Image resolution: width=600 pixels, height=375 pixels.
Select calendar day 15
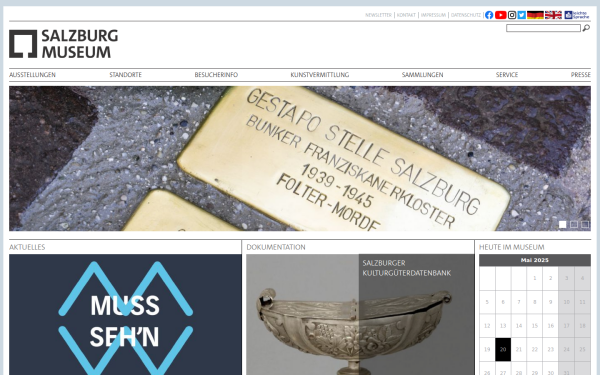tap(535, 326)
